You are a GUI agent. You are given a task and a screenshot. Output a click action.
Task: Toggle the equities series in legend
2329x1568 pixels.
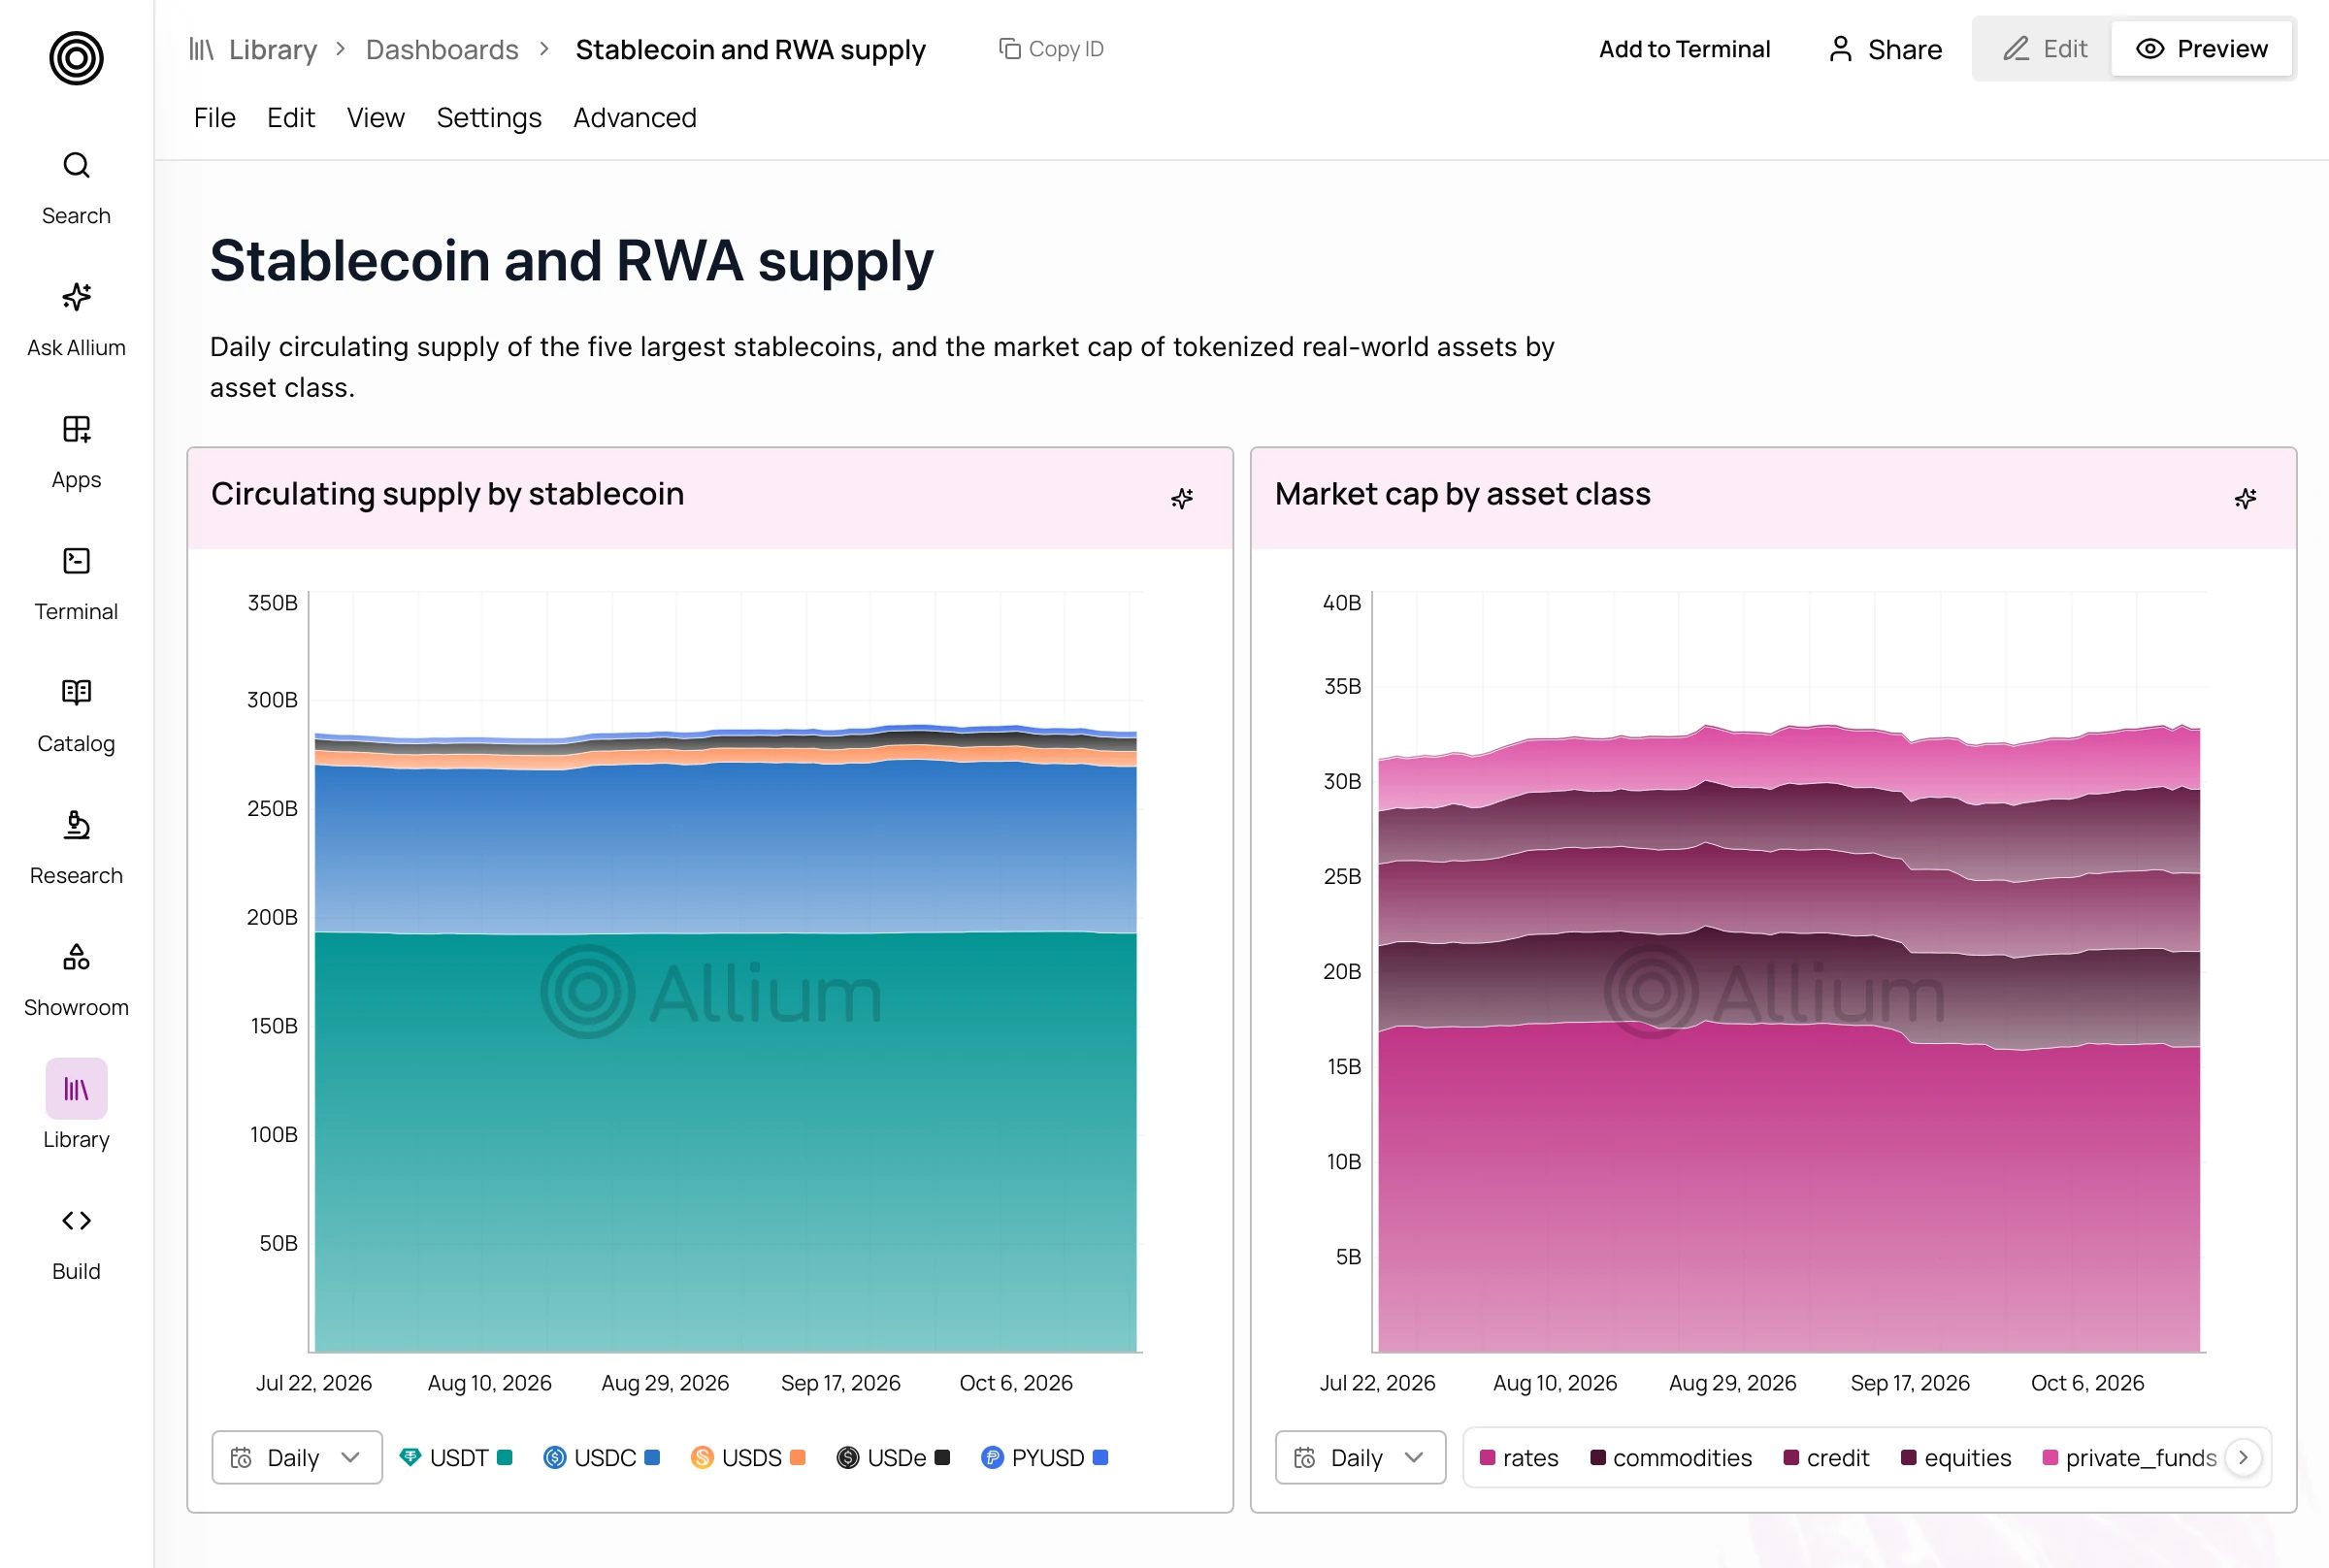(x=1956, y=1457)
